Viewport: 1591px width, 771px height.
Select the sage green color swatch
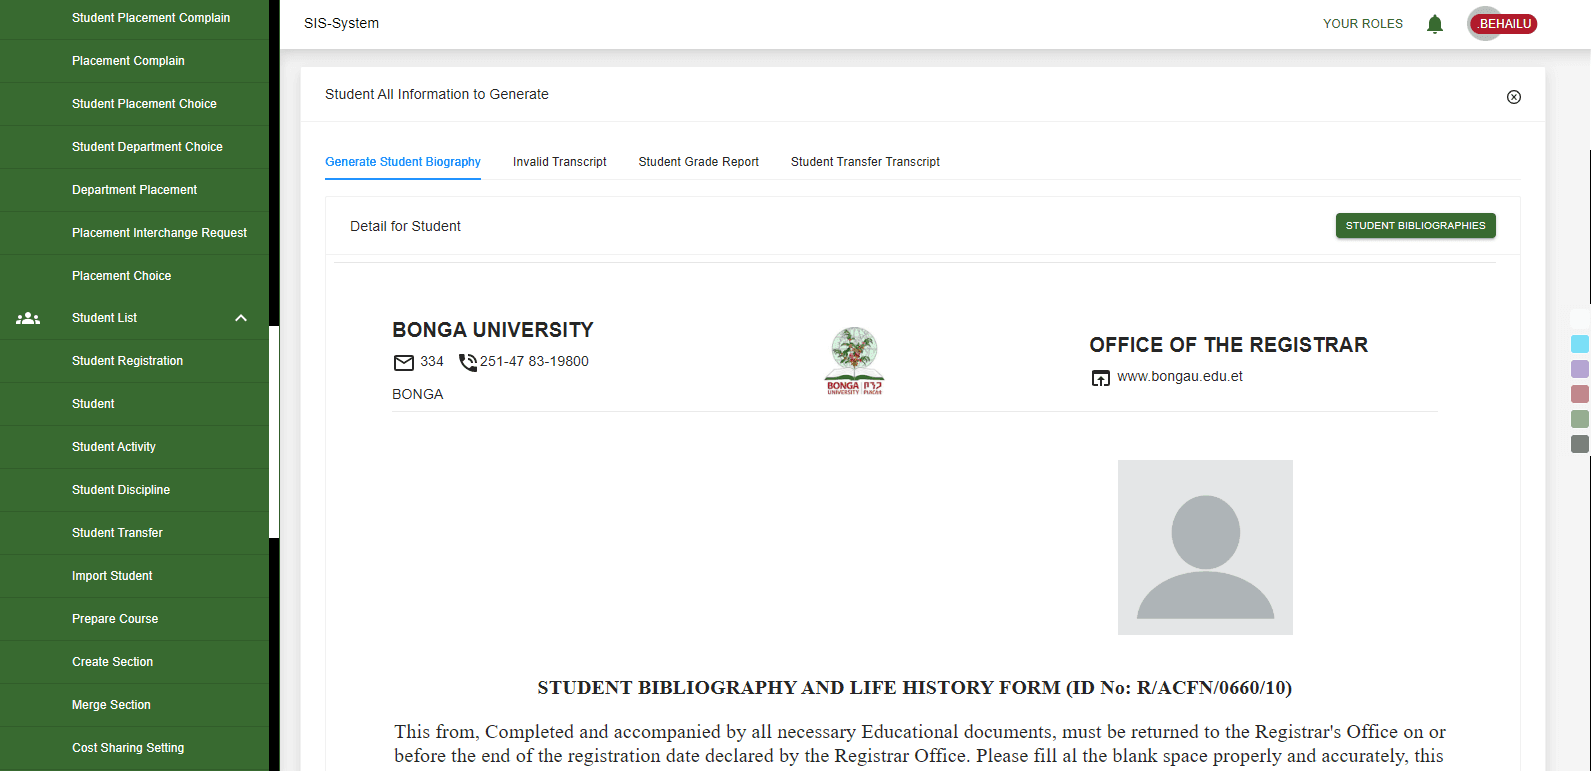click(x=1580, y=419)
